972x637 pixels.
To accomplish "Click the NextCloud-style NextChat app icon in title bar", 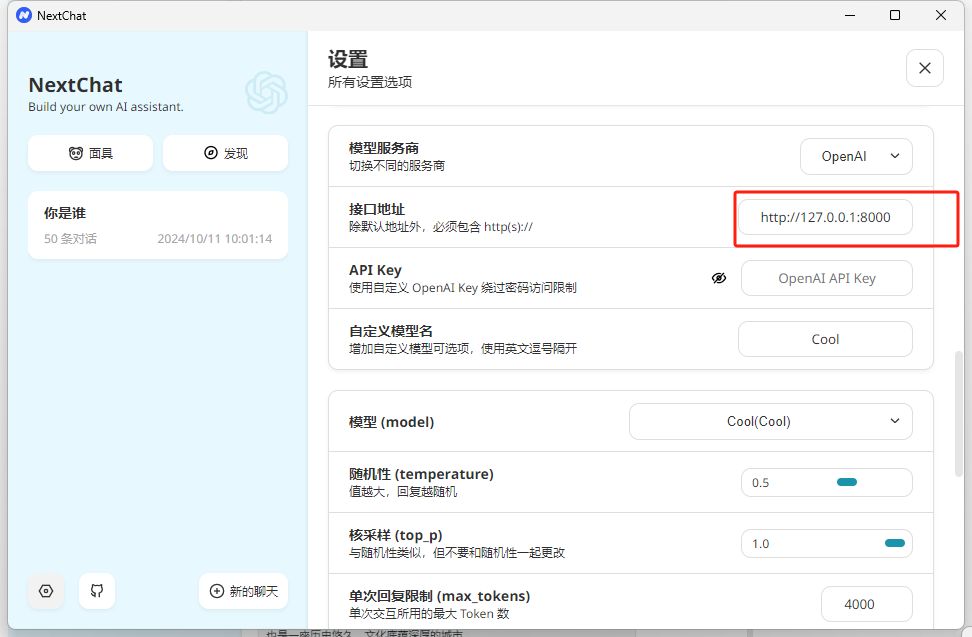I will coord(24,15).
